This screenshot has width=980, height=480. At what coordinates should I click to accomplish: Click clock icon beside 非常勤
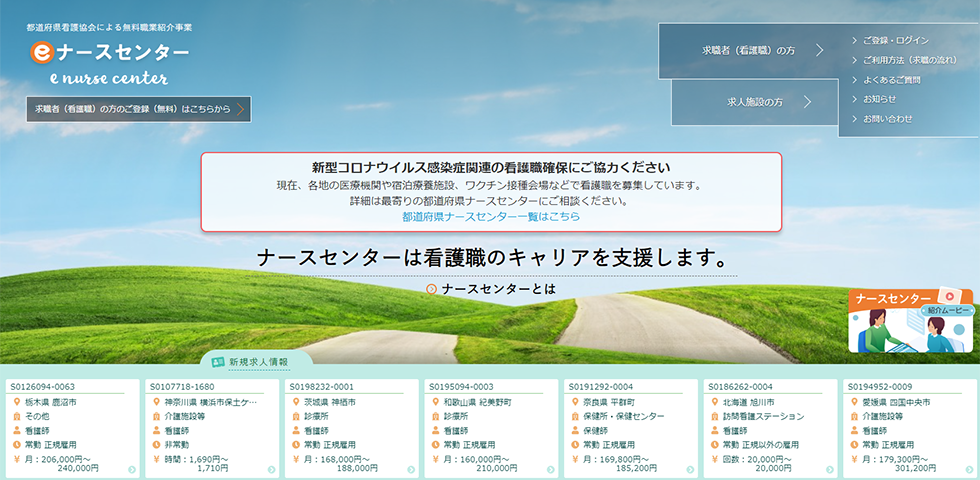157,445
